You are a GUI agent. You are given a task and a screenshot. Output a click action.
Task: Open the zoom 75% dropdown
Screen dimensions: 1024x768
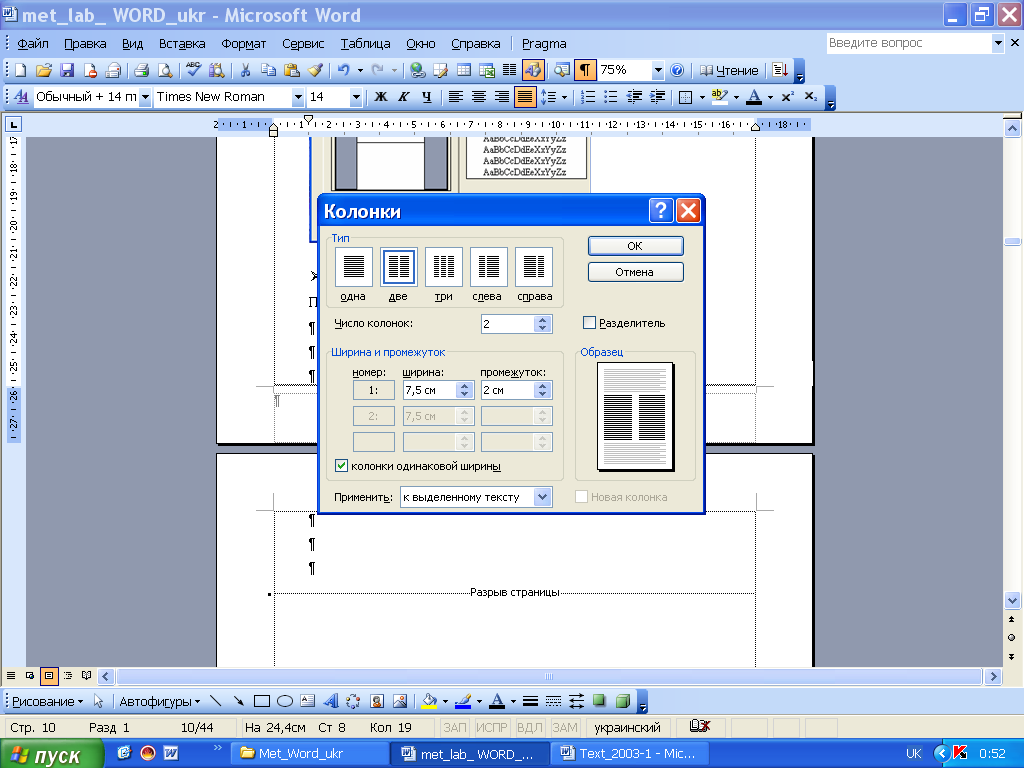[658, 70]
